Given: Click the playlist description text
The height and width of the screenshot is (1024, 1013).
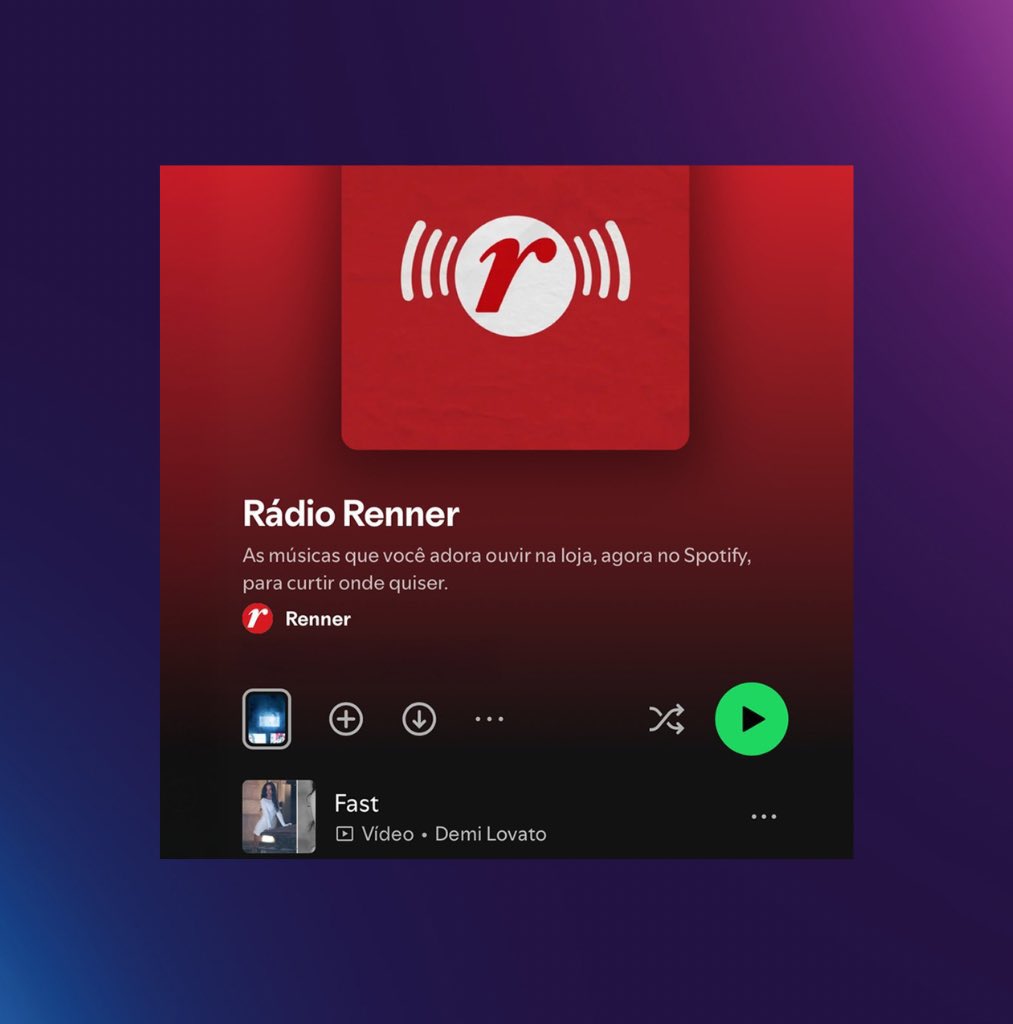Looking at the screenshot, I should pos(496,569).
